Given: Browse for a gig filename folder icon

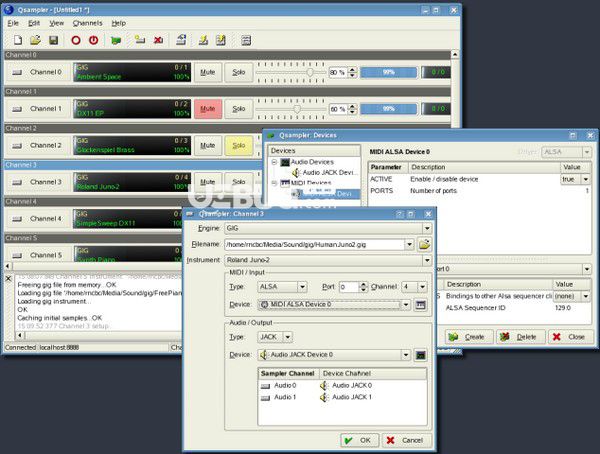Looking at the screenshot, I should click(x=424, y=244).
